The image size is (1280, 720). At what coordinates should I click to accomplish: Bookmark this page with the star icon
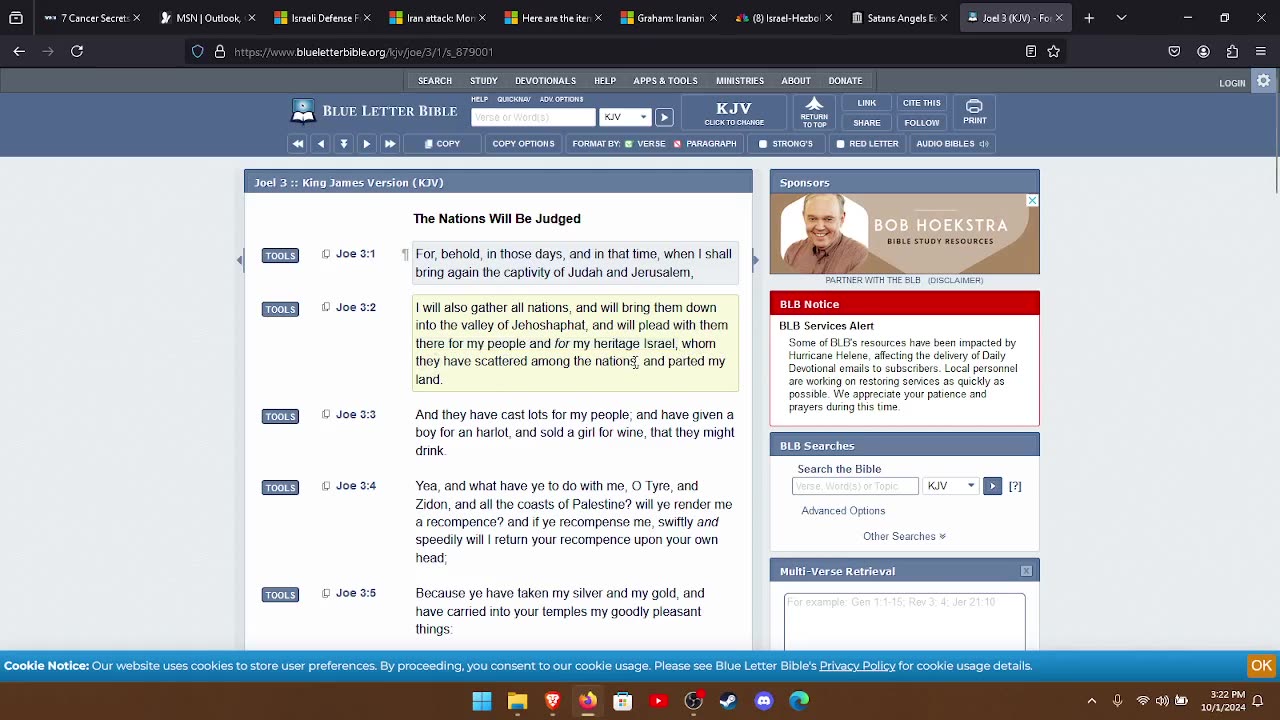coord(1054,51)
